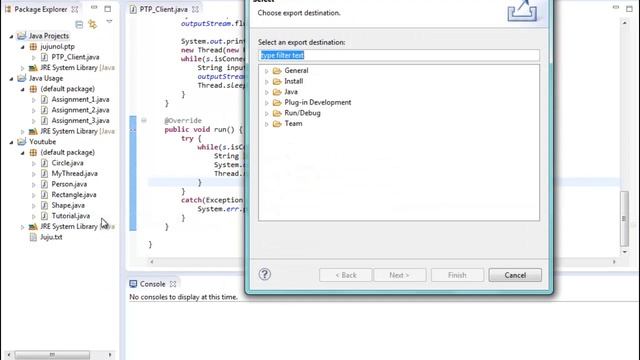Collapse the Java Projects project

point(11,36)
